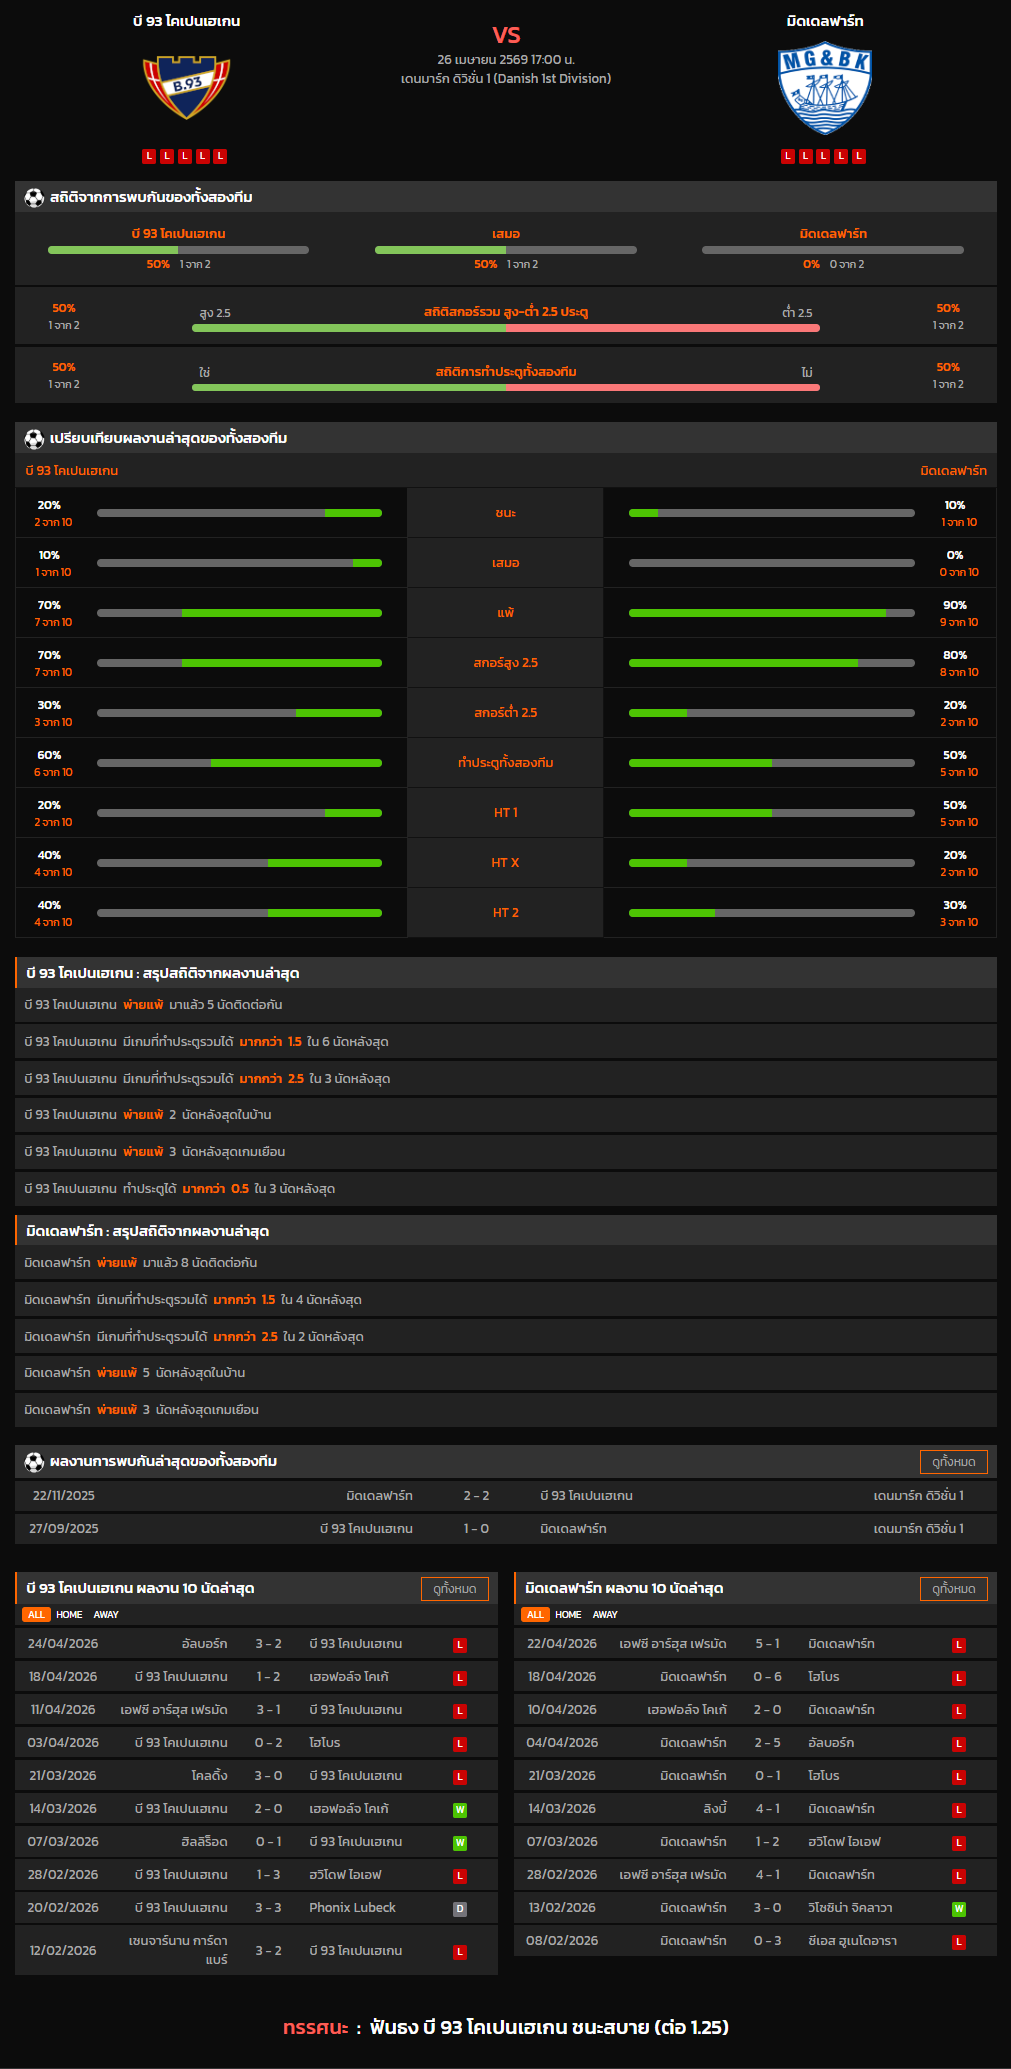Select HOME filter in Middelfart last 10 matches
Viewport: 1011px width, 2069px height.
pyautogui.click(x=568, y=1614)
